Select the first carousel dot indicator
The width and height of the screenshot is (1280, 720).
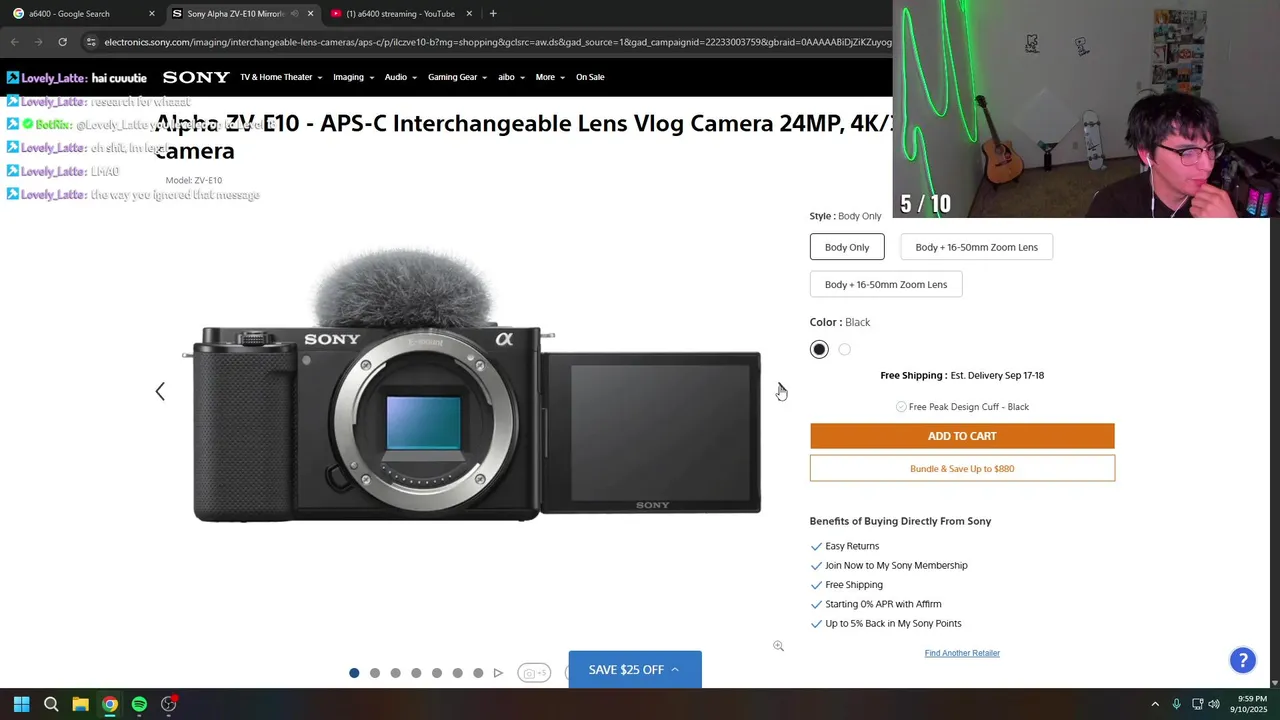(x=354, y=673)
